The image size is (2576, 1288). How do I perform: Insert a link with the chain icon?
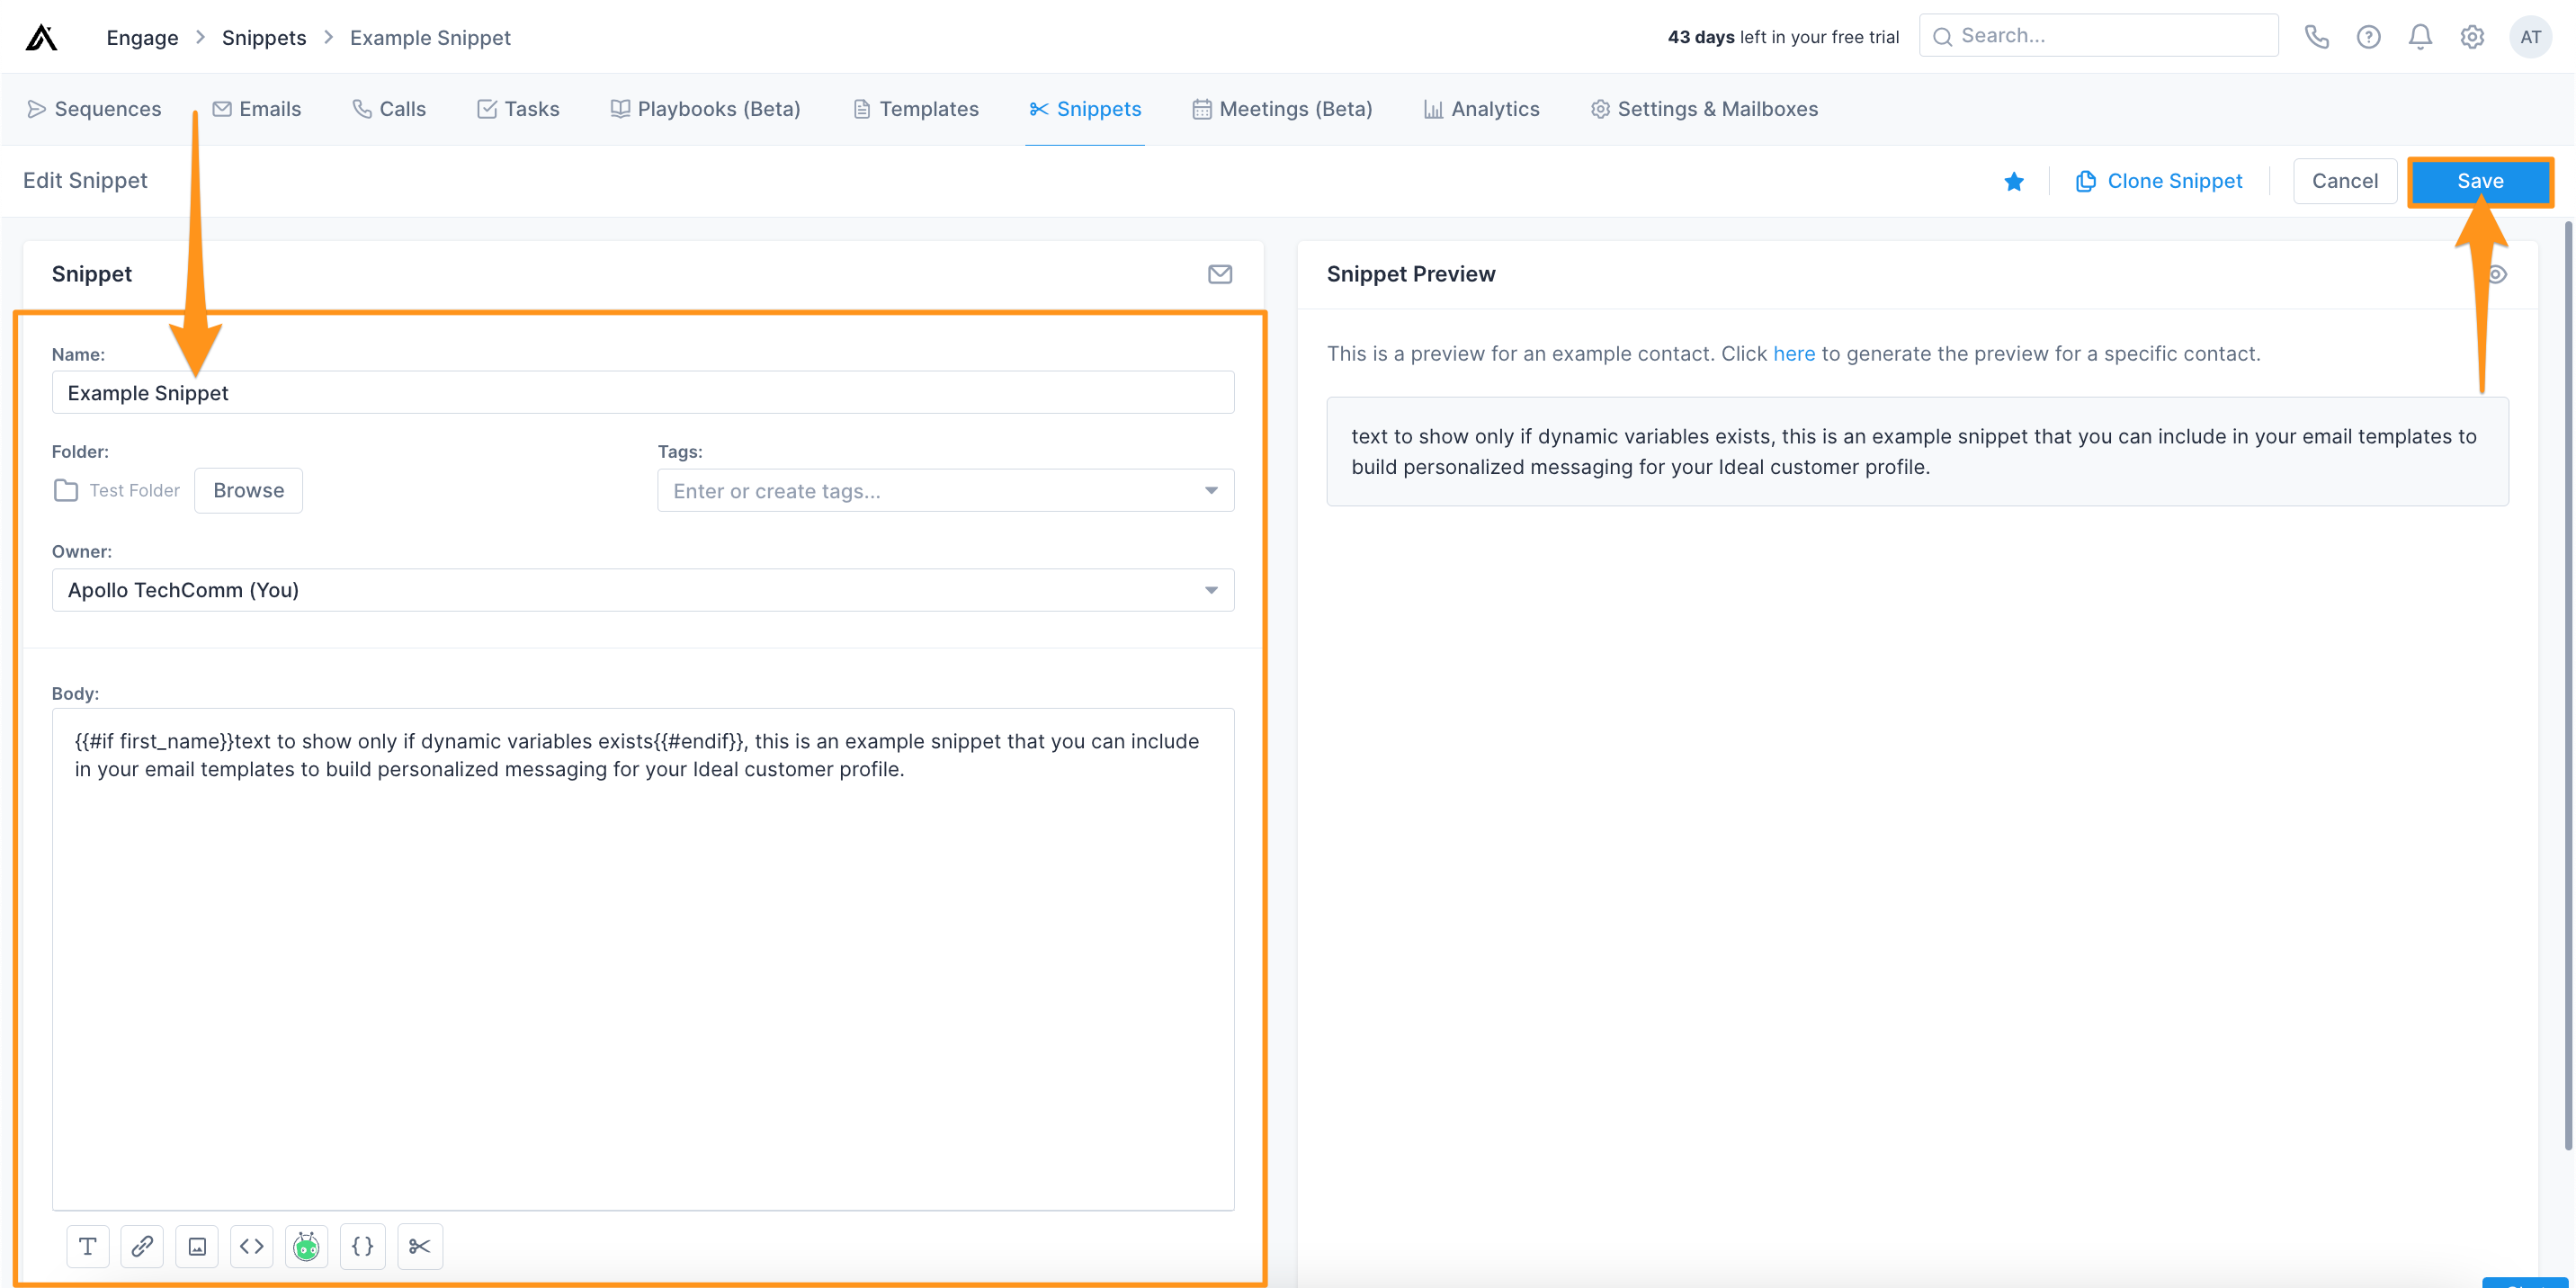142,1246
